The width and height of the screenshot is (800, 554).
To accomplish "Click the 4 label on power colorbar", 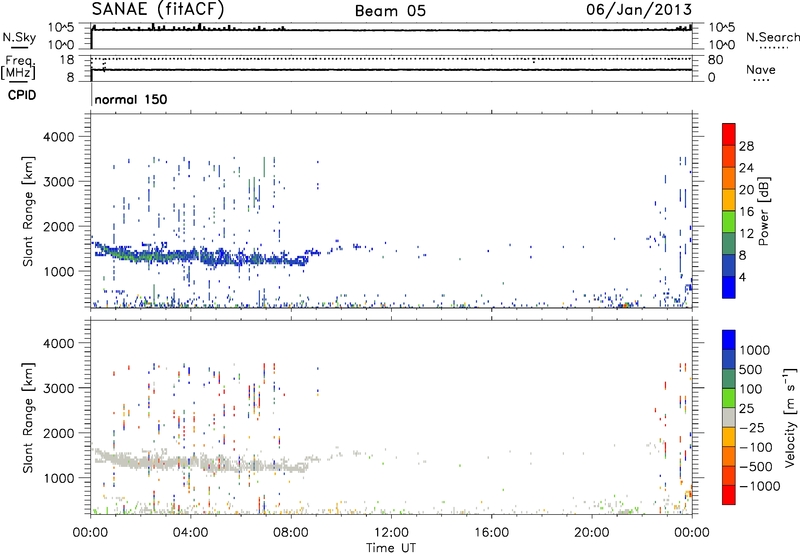I will tap(742, 277).
